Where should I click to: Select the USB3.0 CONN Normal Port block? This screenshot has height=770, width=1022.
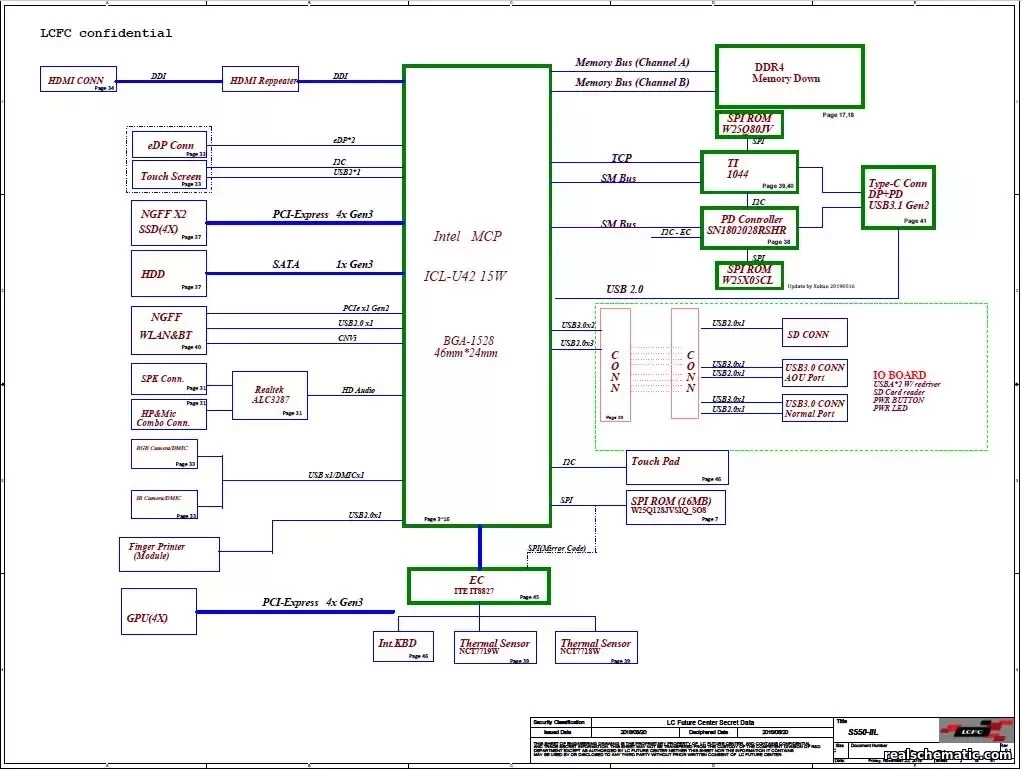click(x=815, y=408)
